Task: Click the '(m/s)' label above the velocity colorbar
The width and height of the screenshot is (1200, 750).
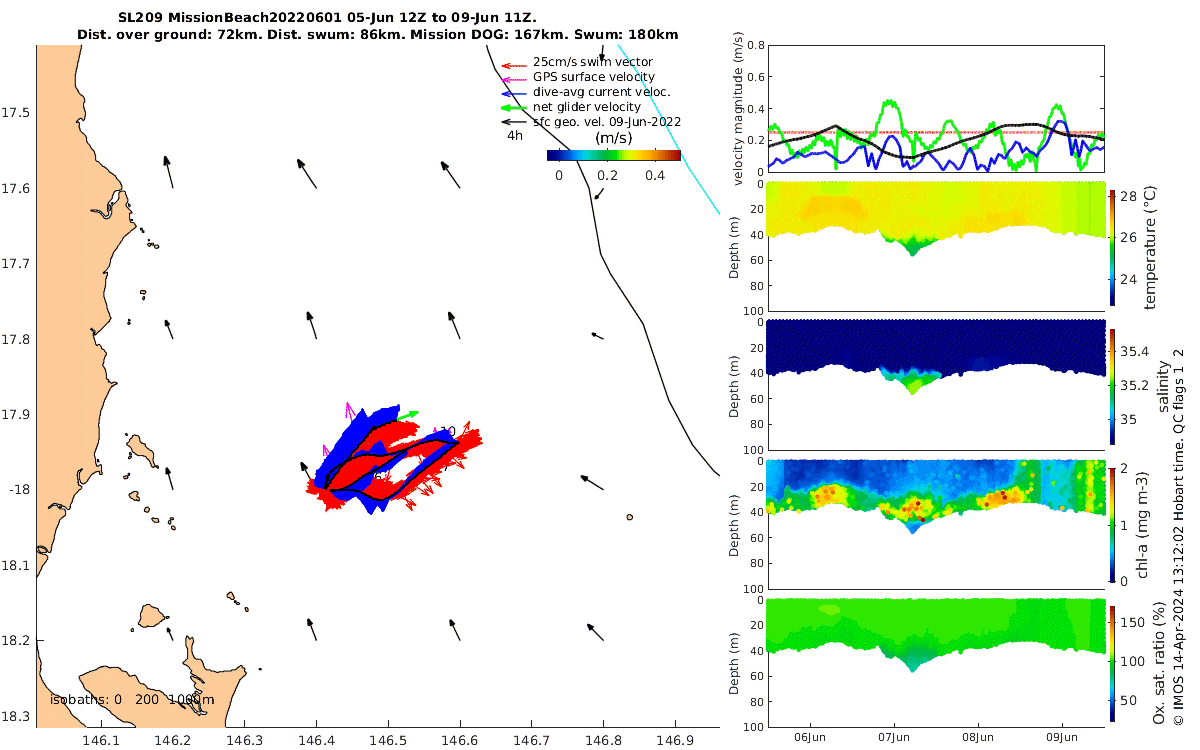Action: point(612,138)
